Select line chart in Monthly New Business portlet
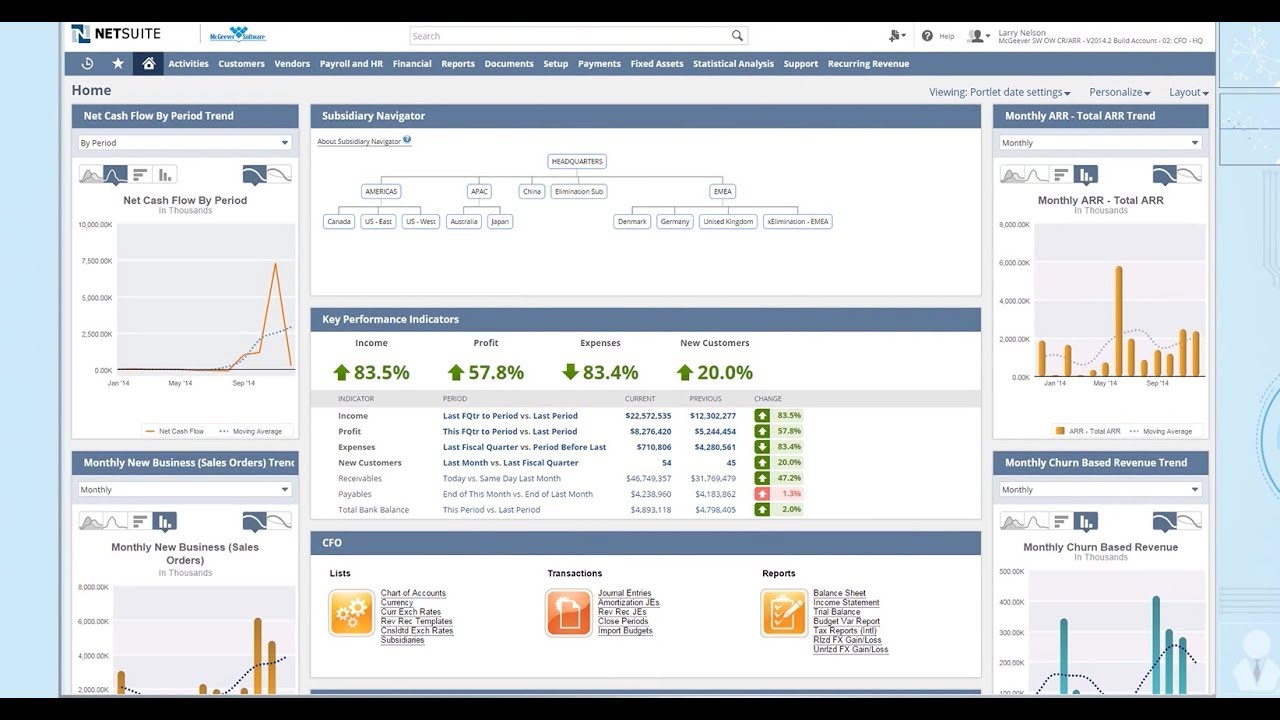Screen dimensions: 1280x720 pos(115,522)
